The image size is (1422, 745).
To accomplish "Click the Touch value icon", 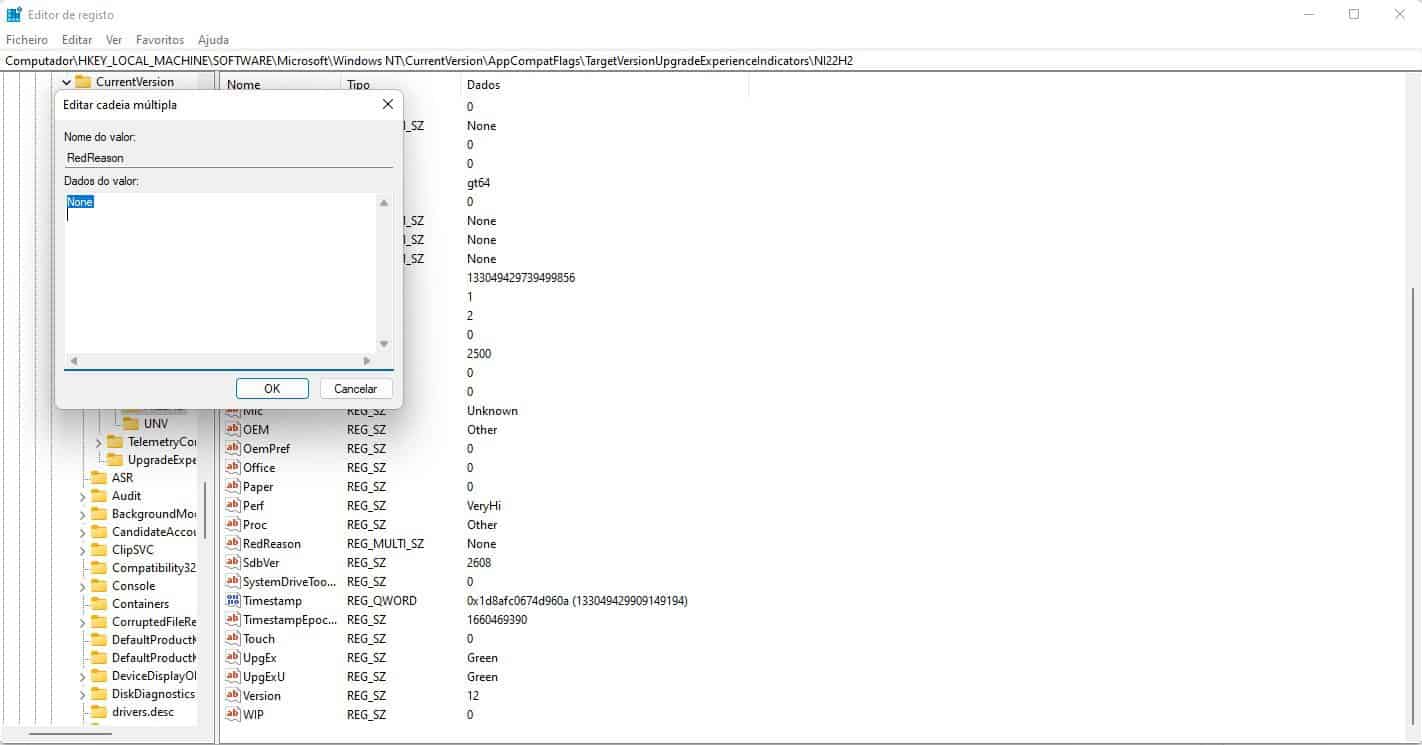I will pos(233,639).
